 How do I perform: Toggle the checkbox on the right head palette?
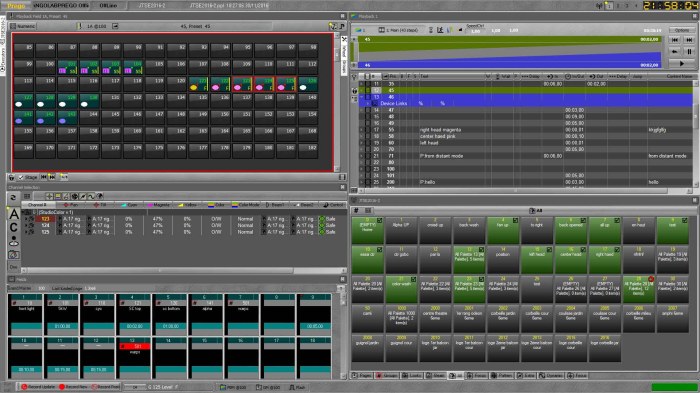[617, 250]
